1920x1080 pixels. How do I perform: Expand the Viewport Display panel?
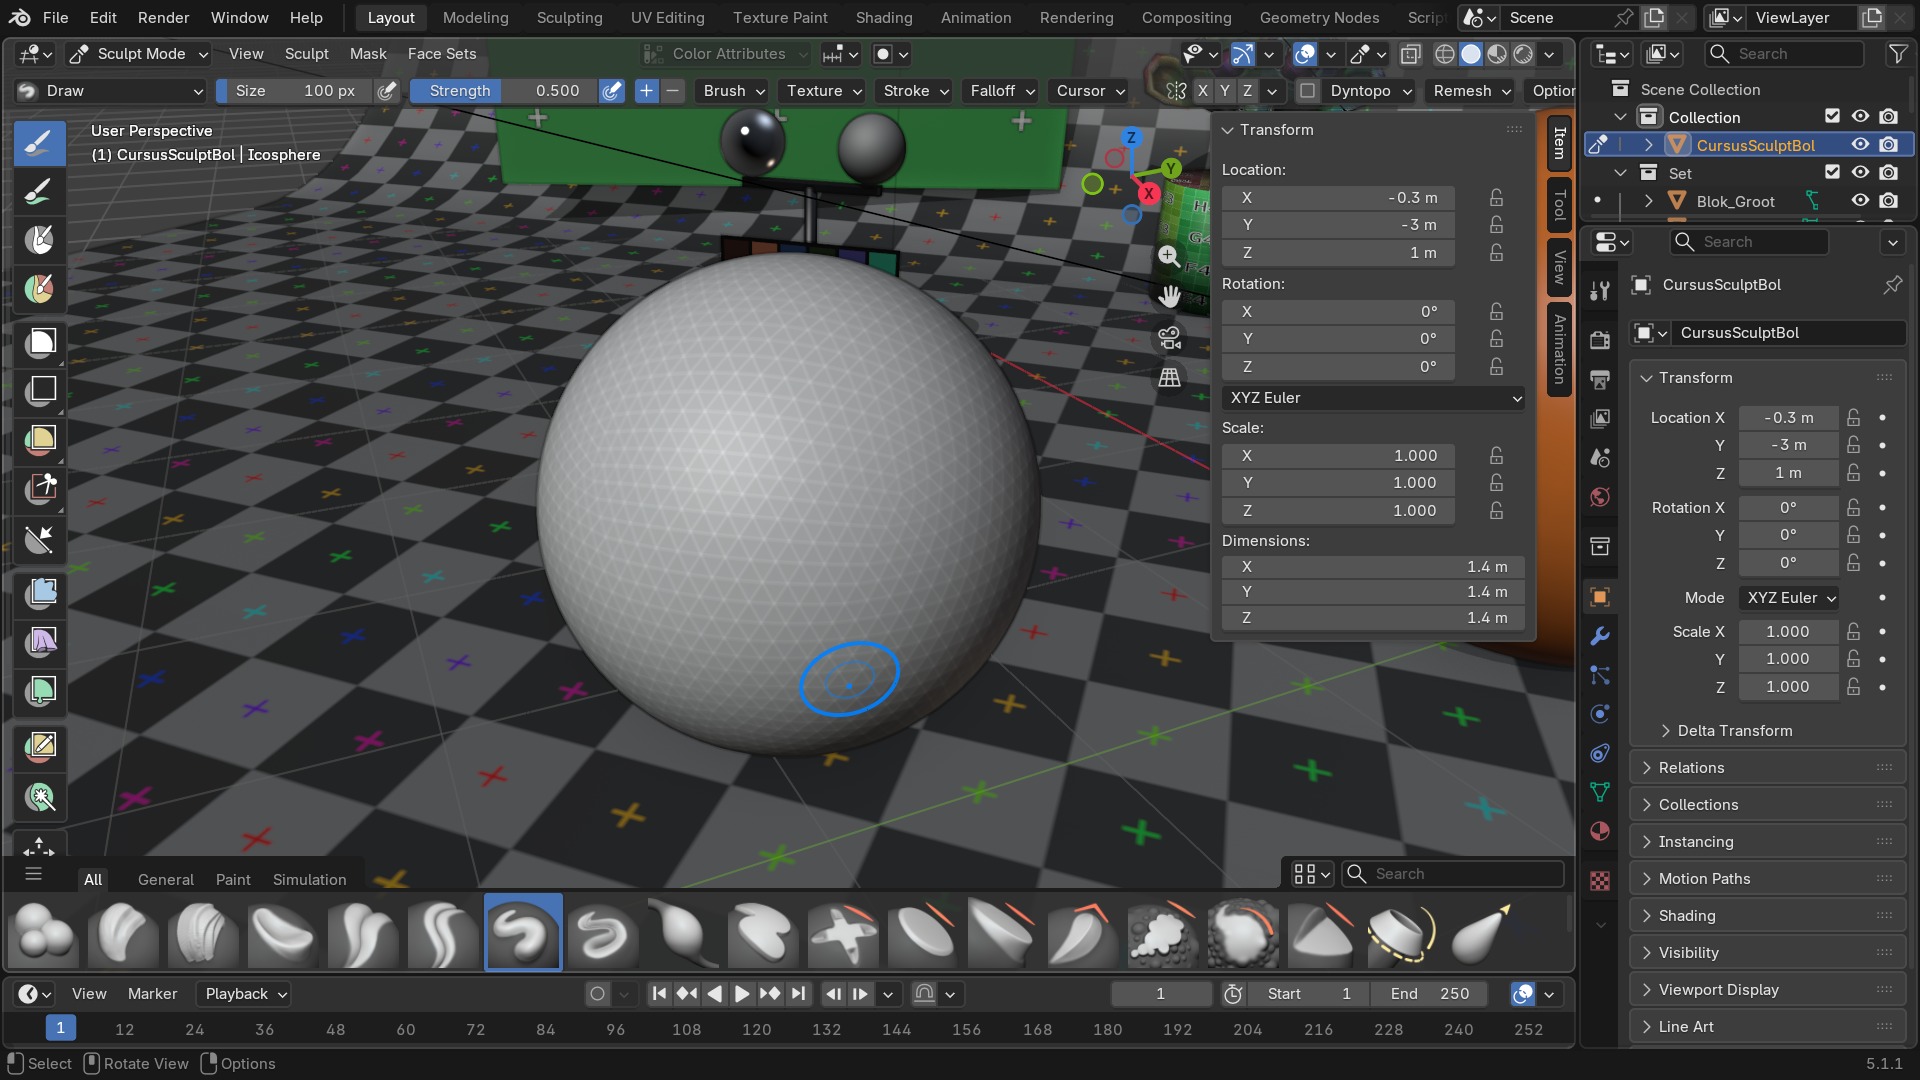coord(1768,990)
